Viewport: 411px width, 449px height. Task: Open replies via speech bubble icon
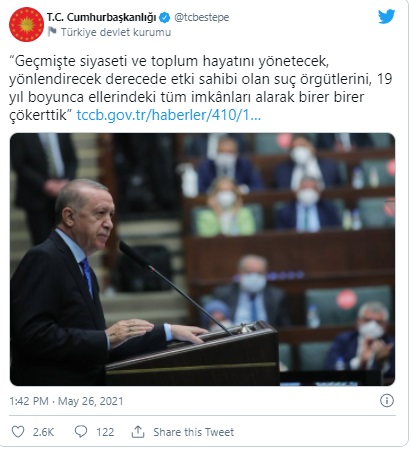[x=81, y=431]
